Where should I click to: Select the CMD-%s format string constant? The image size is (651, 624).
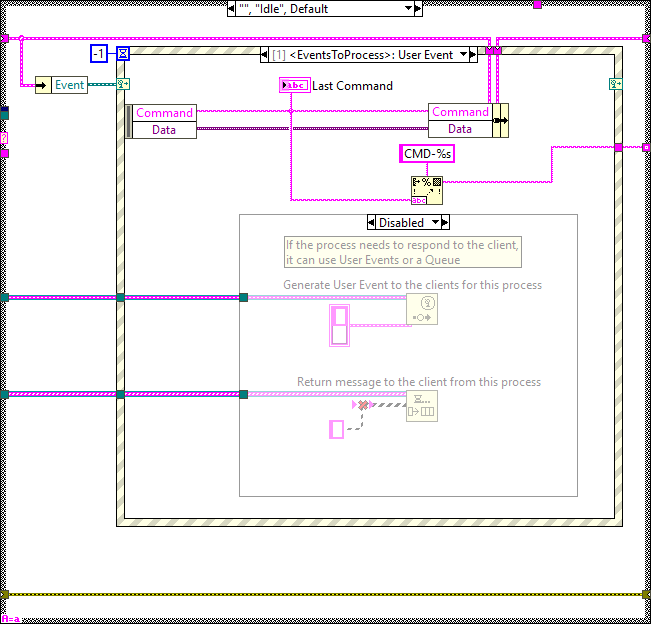point(427,154)
